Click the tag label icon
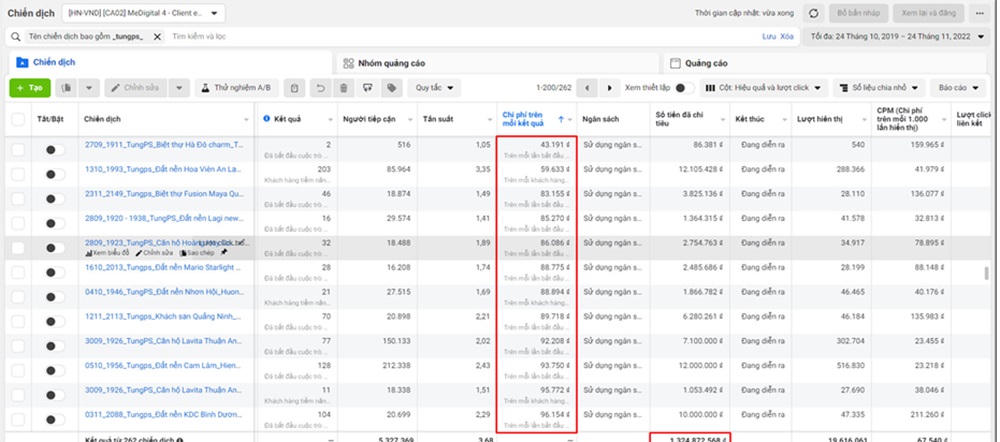This screenshot has width=1000, height=442. (392, 88)
